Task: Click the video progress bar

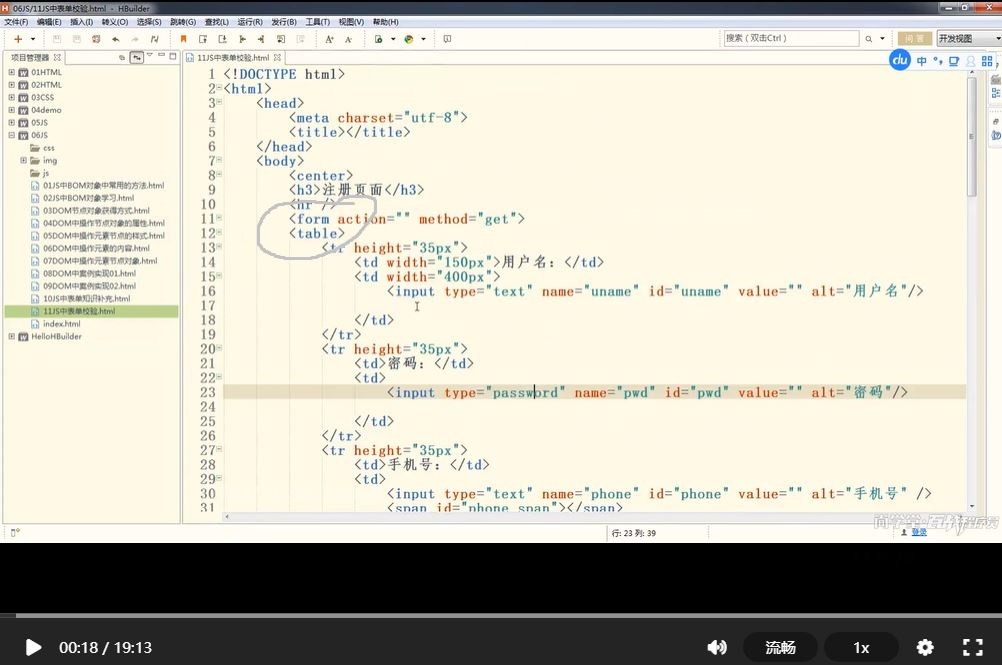Action: tap(501, 615)
